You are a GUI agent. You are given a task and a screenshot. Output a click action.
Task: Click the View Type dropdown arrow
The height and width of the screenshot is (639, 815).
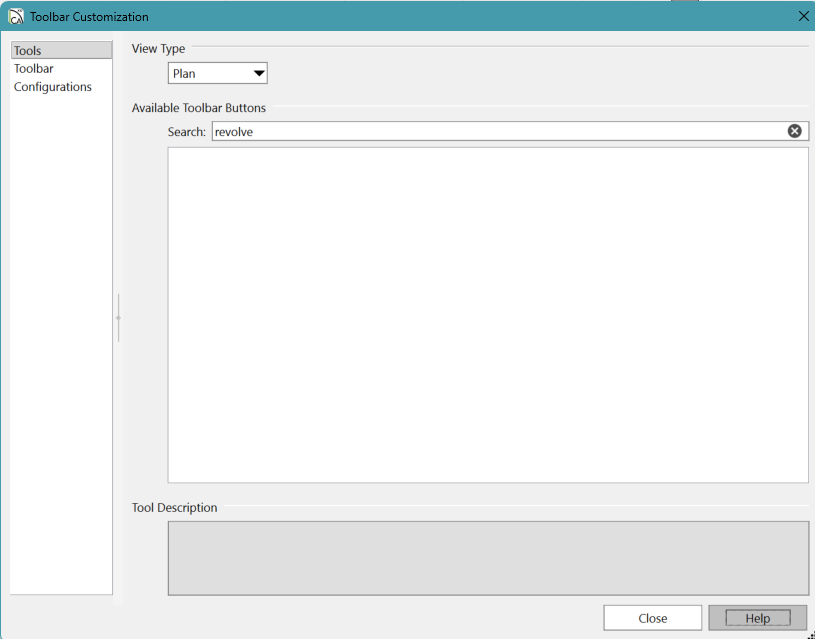click(258, 73)
